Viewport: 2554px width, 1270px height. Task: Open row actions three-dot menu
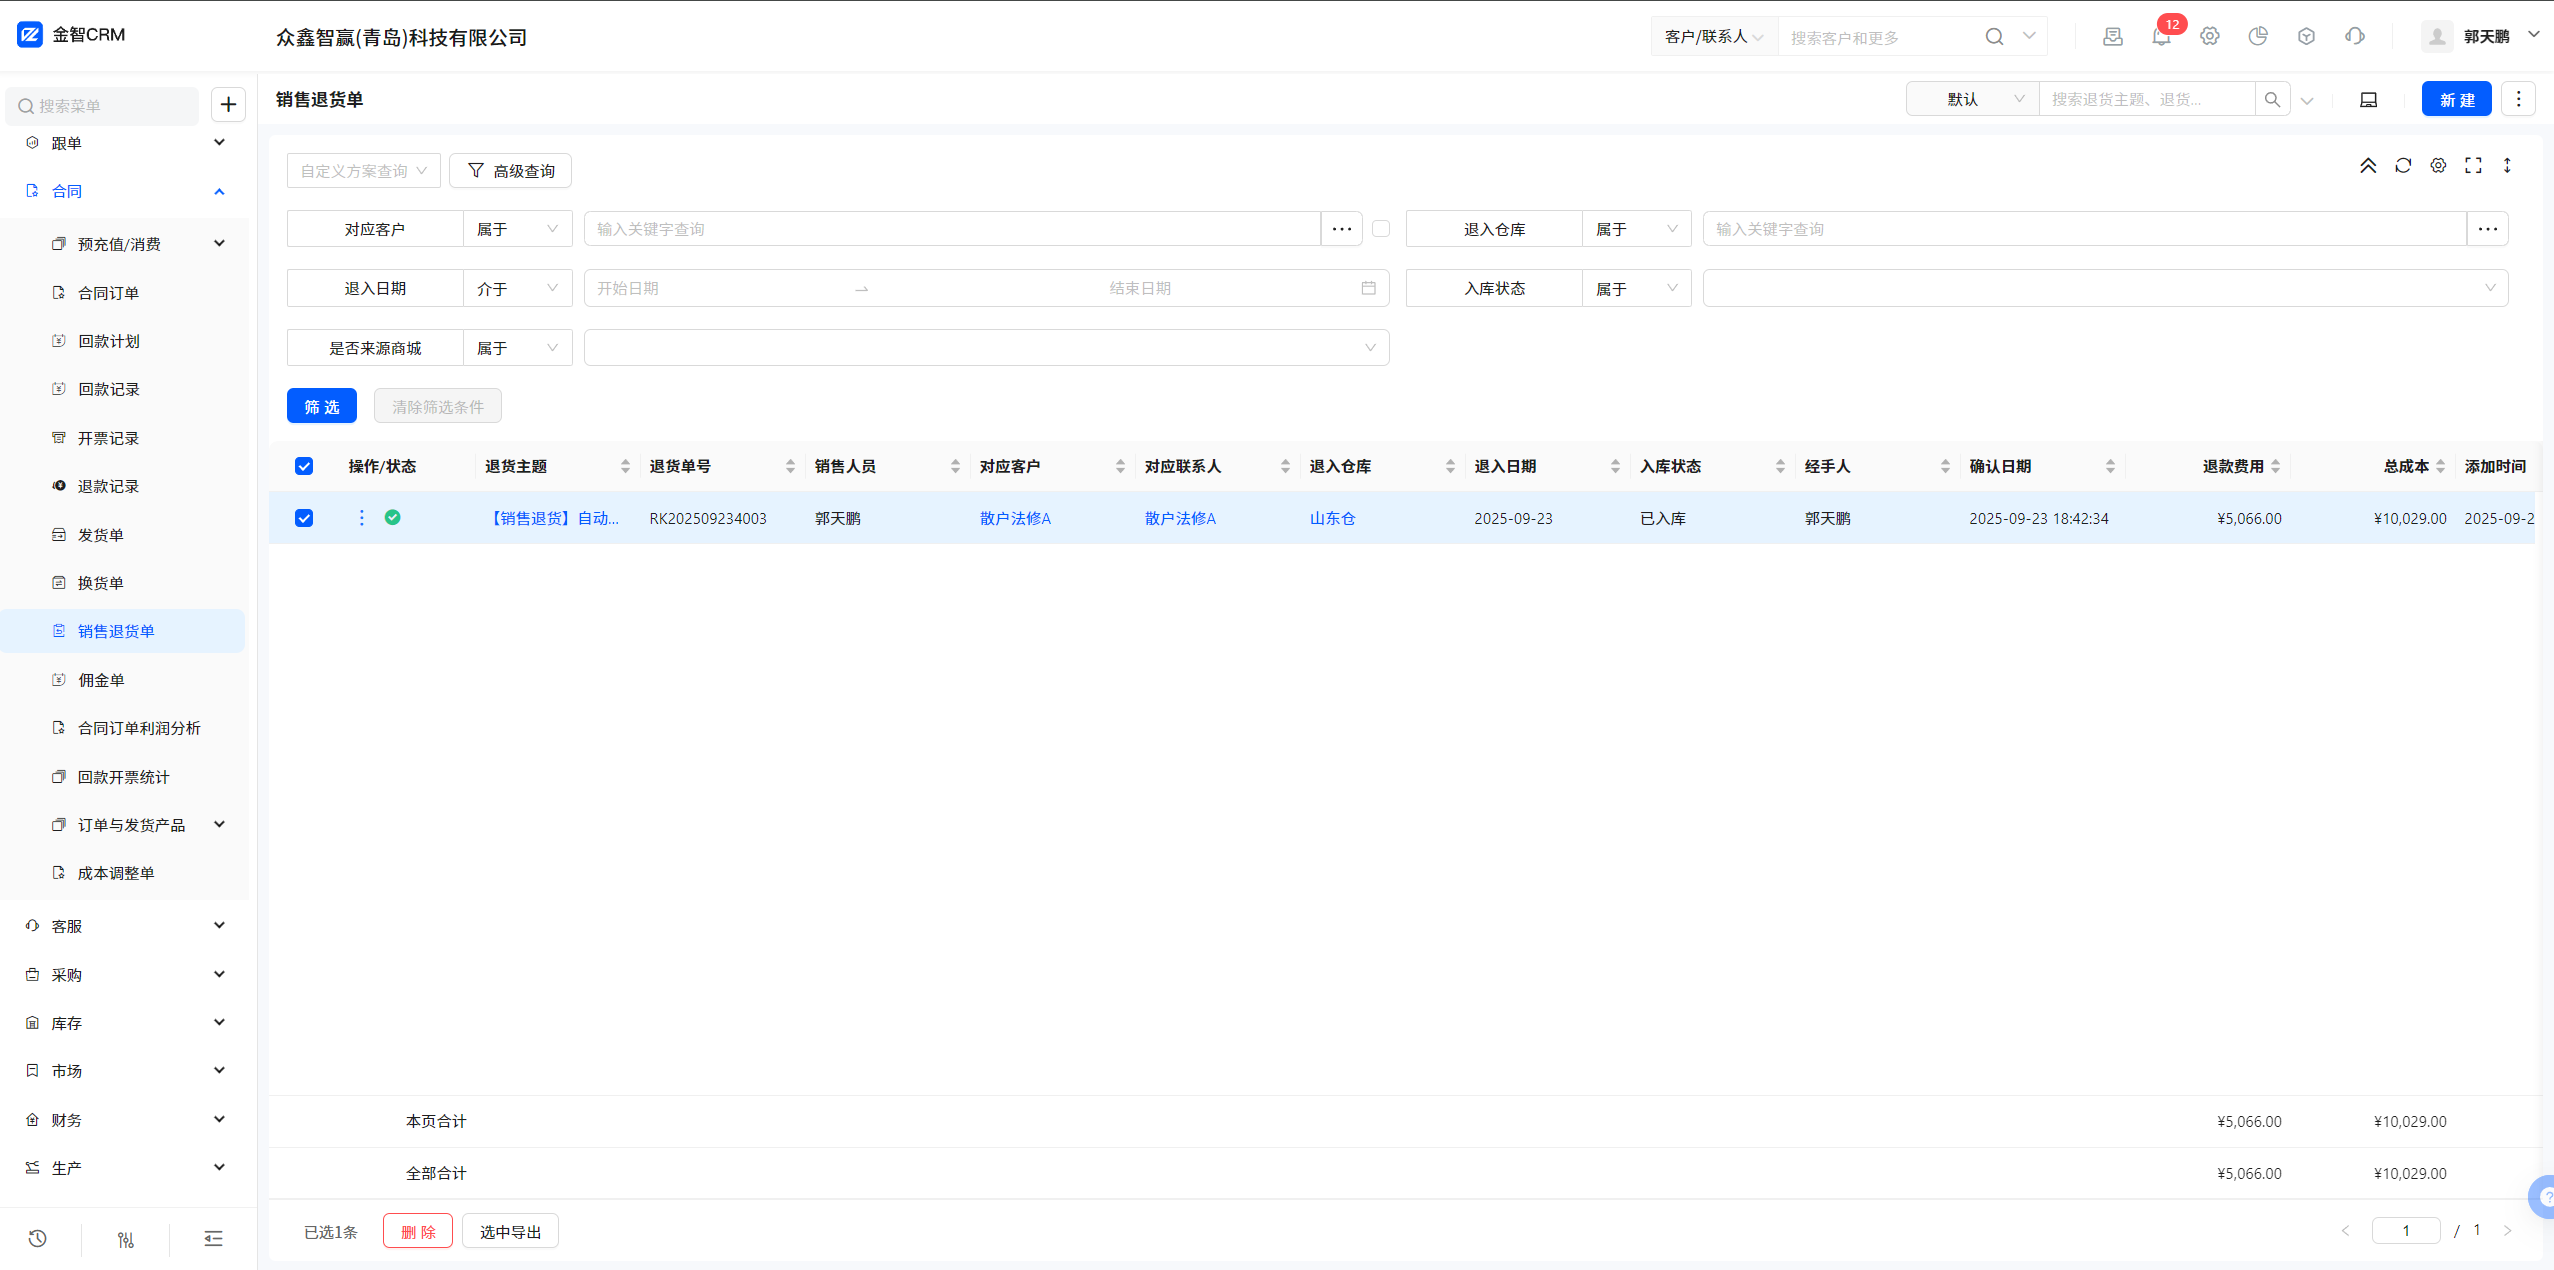[362, 518]
